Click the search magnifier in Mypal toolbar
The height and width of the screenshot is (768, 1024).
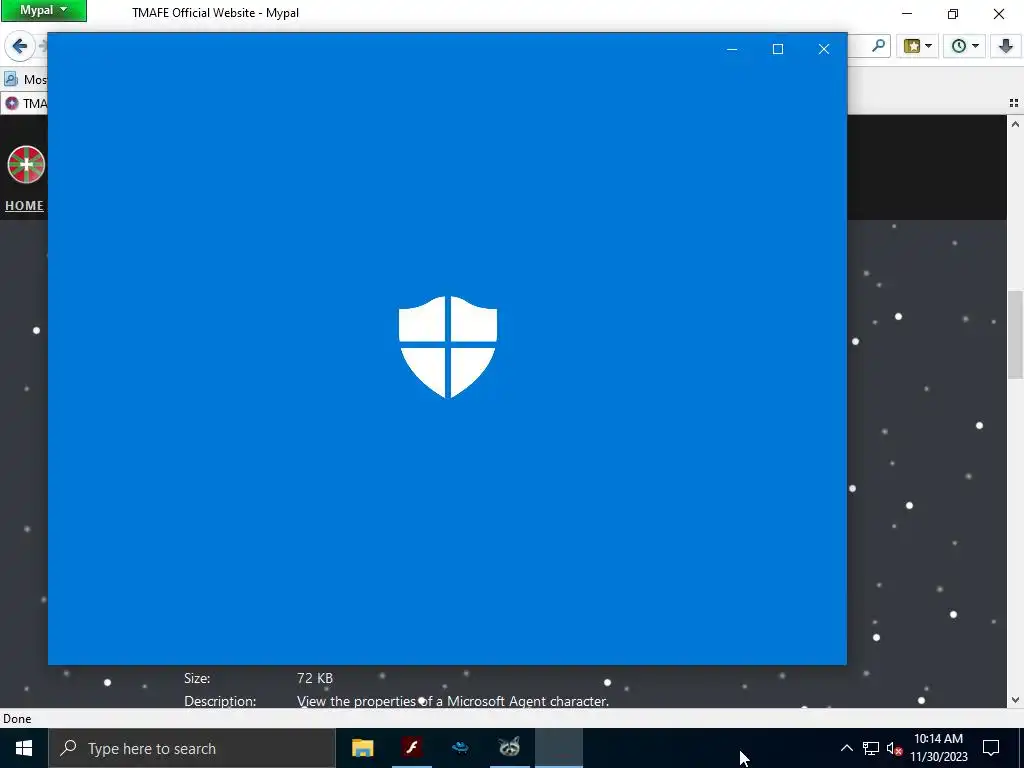[879, 46]
